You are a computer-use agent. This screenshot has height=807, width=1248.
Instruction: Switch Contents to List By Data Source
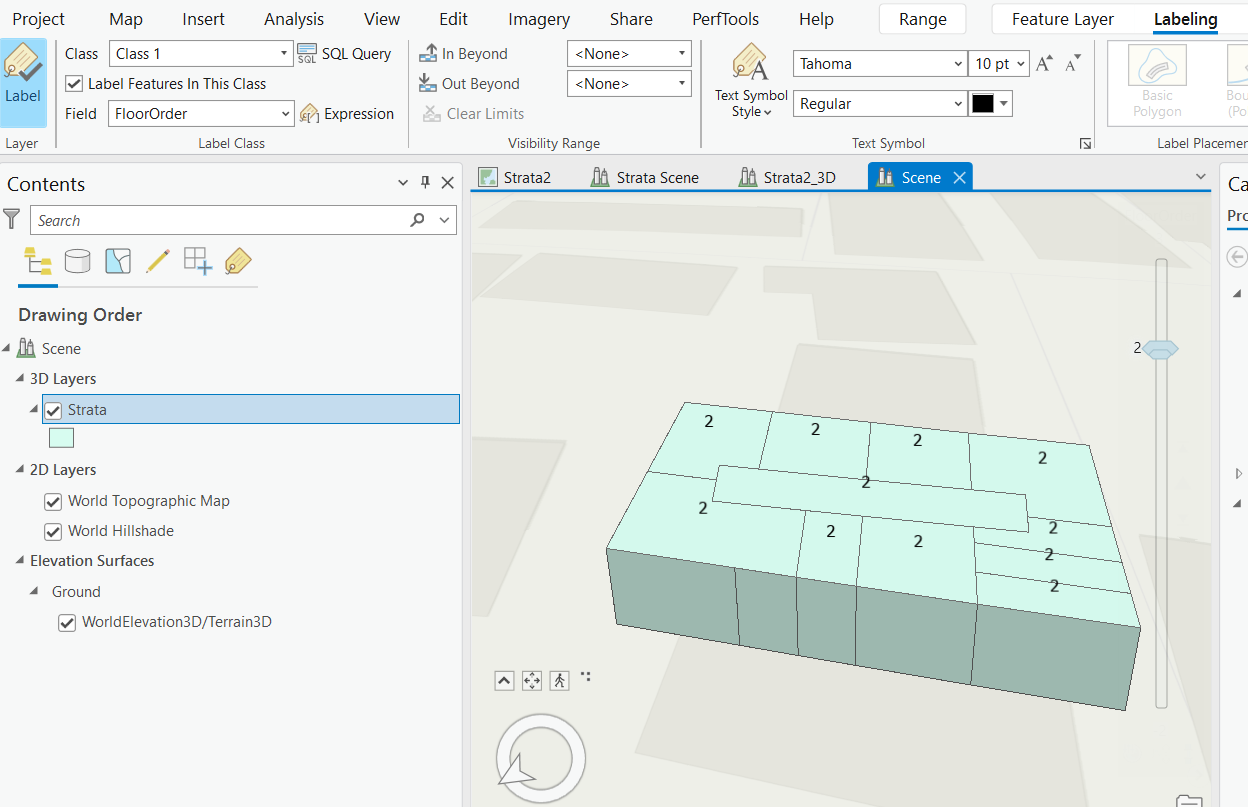(78, 262)
